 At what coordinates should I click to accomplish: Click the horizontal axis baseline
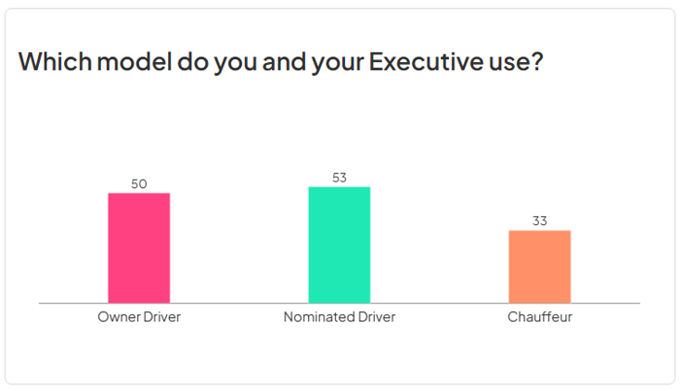pyautogui.click(x=339, y=303)
